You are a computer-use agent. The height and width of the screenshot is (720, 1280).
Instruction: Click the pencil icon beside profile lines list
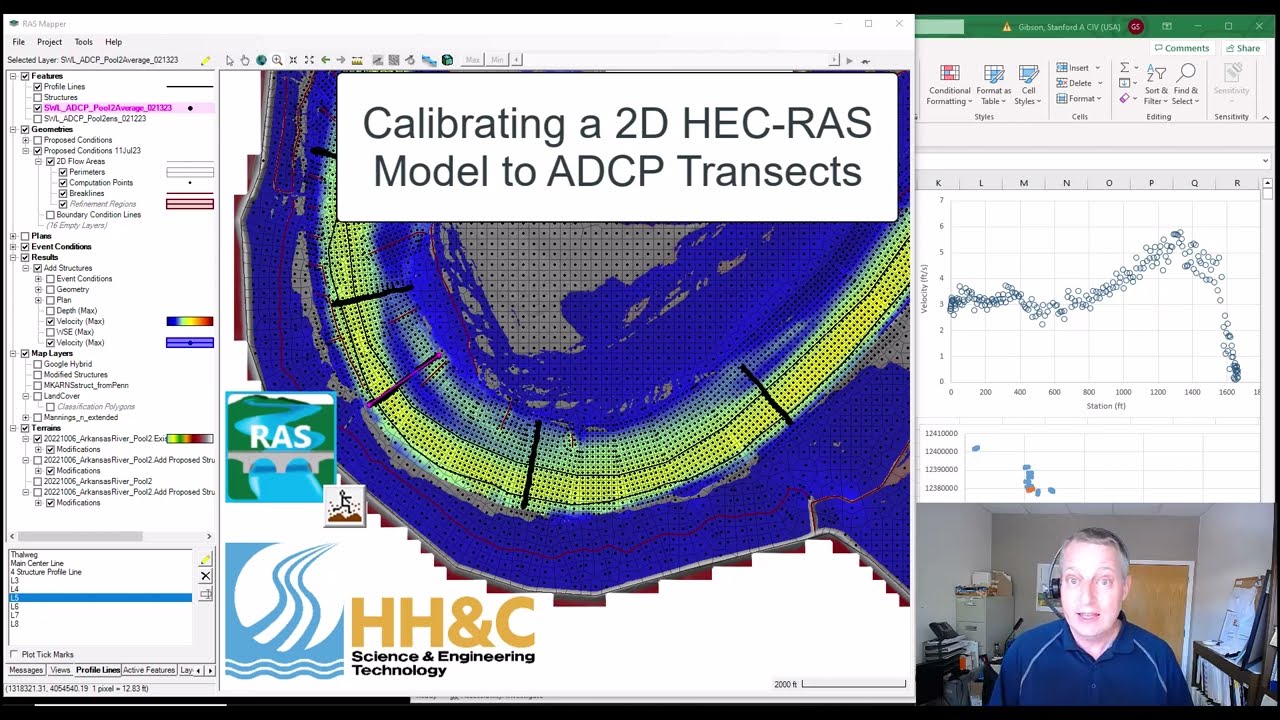click(205, 559)
